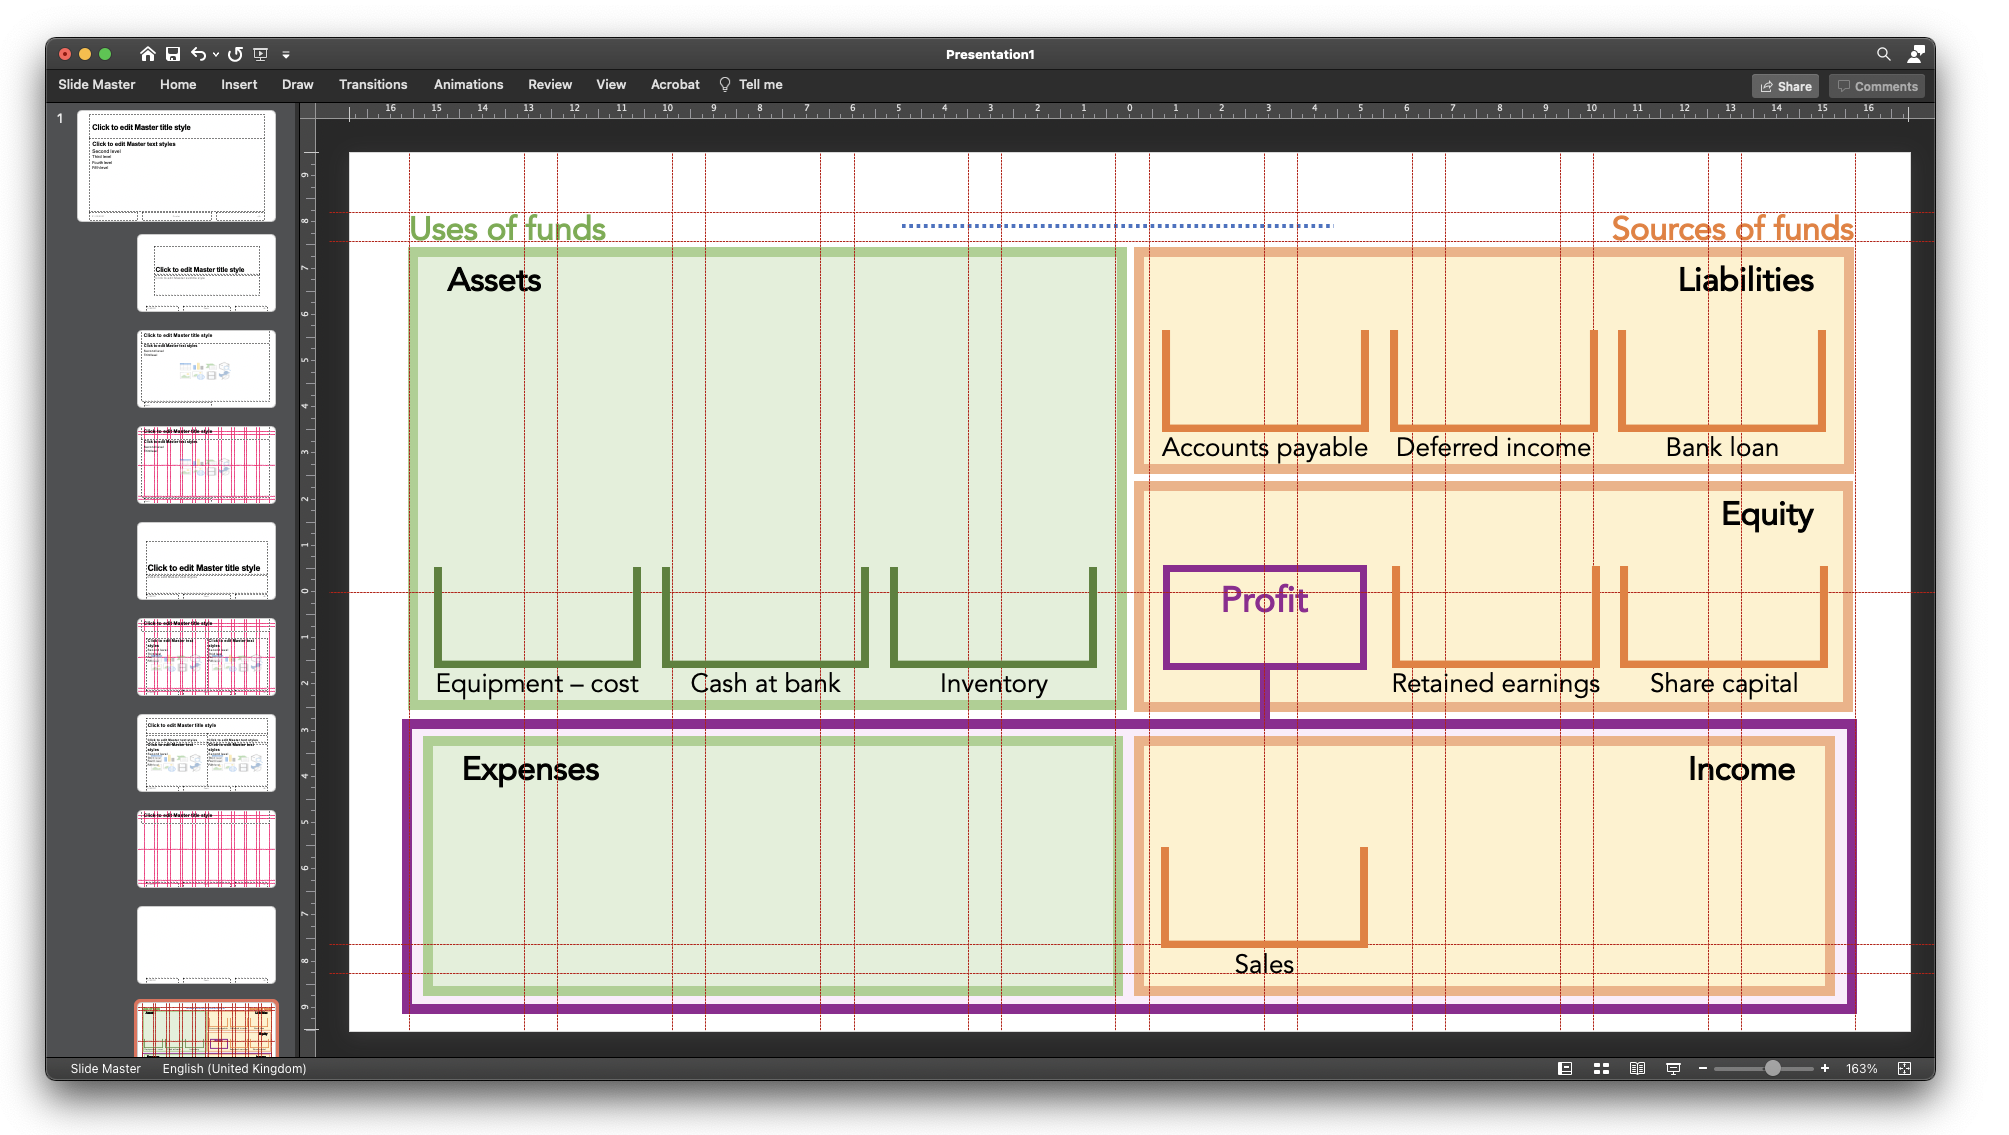The image size is (2009, 1135).
Task: Click the zoom slider handle
Action: click(x=1772, y=1068)
